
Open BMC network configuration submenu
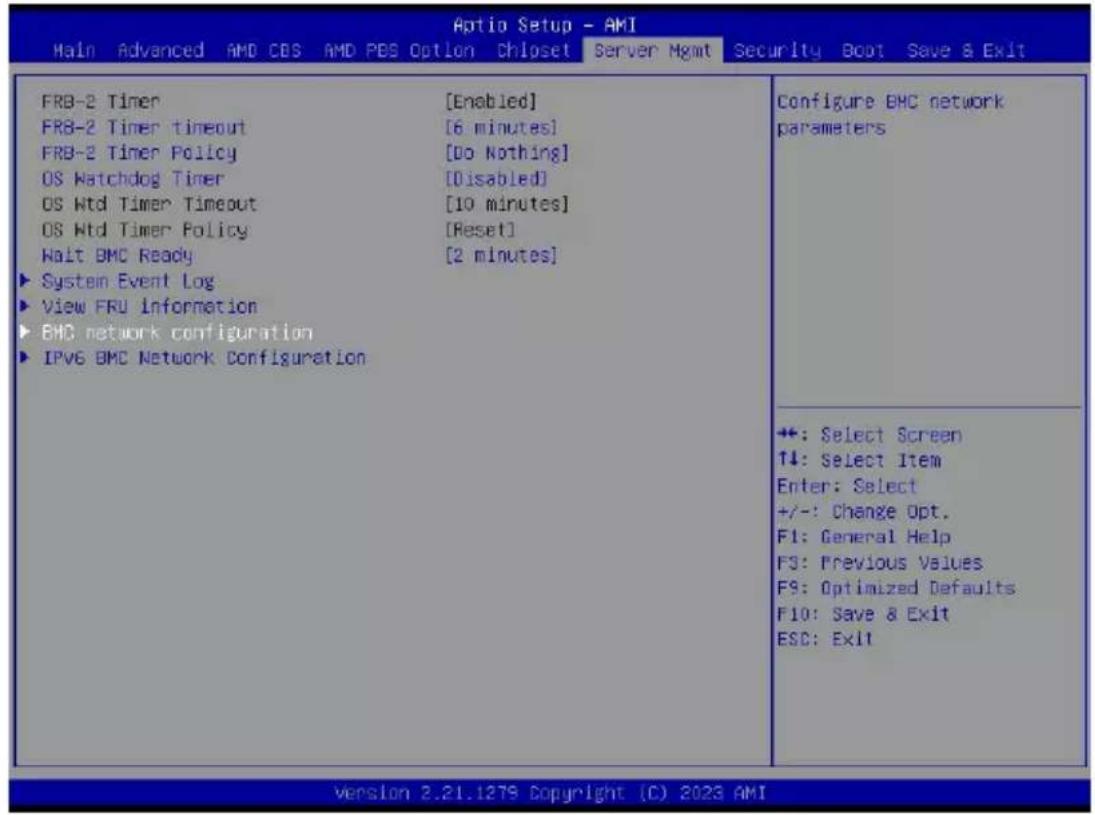177,332
